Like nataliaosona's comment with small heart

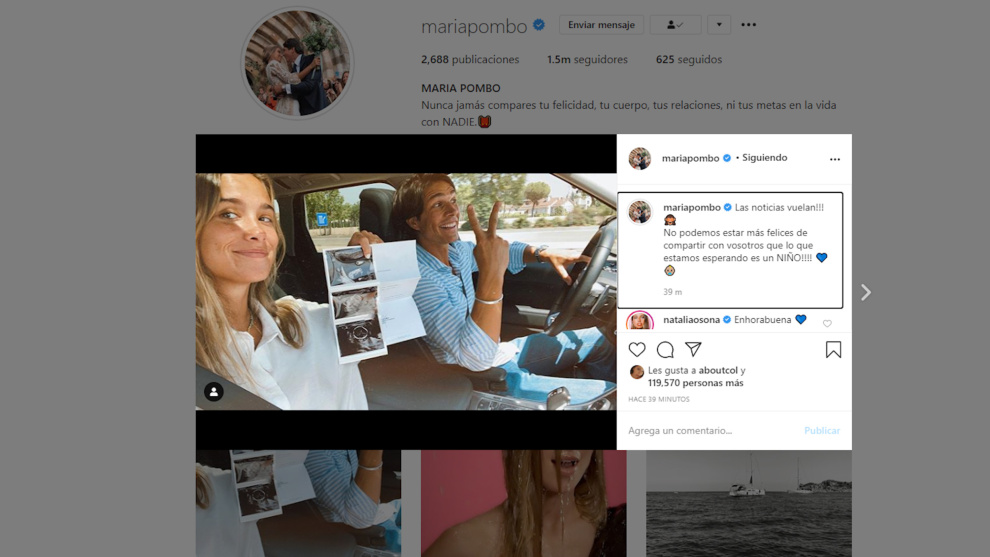coord(827,323)
